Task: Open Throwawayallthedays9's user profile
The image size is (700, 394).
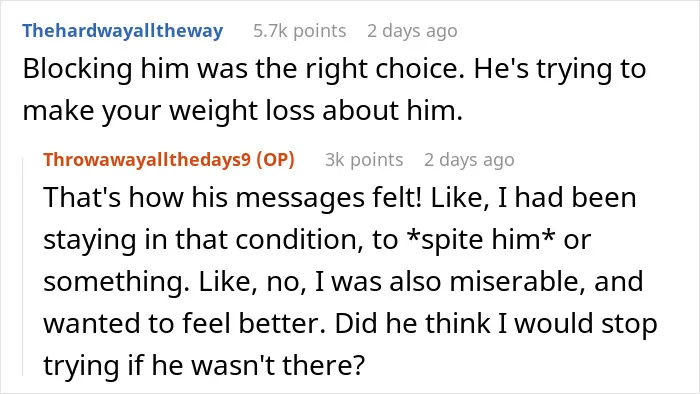Action: tap(147, 160)
